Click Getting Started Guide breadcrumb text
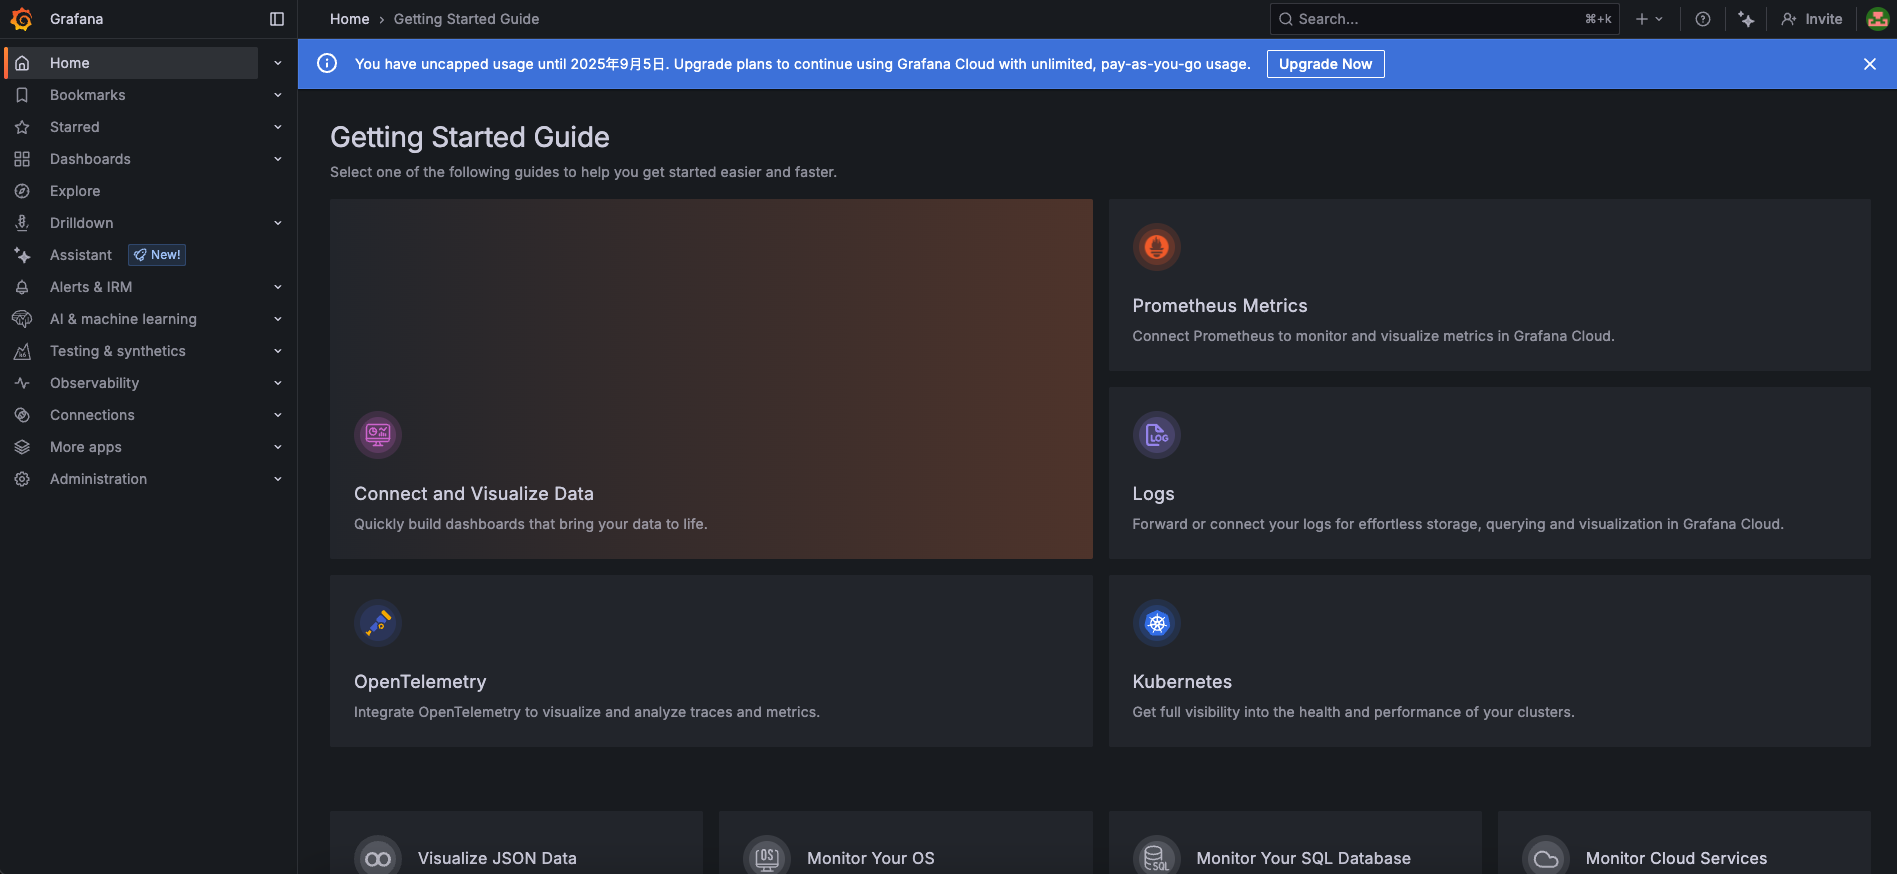This screenshot has height=874, width=1897. pos(466,19)
